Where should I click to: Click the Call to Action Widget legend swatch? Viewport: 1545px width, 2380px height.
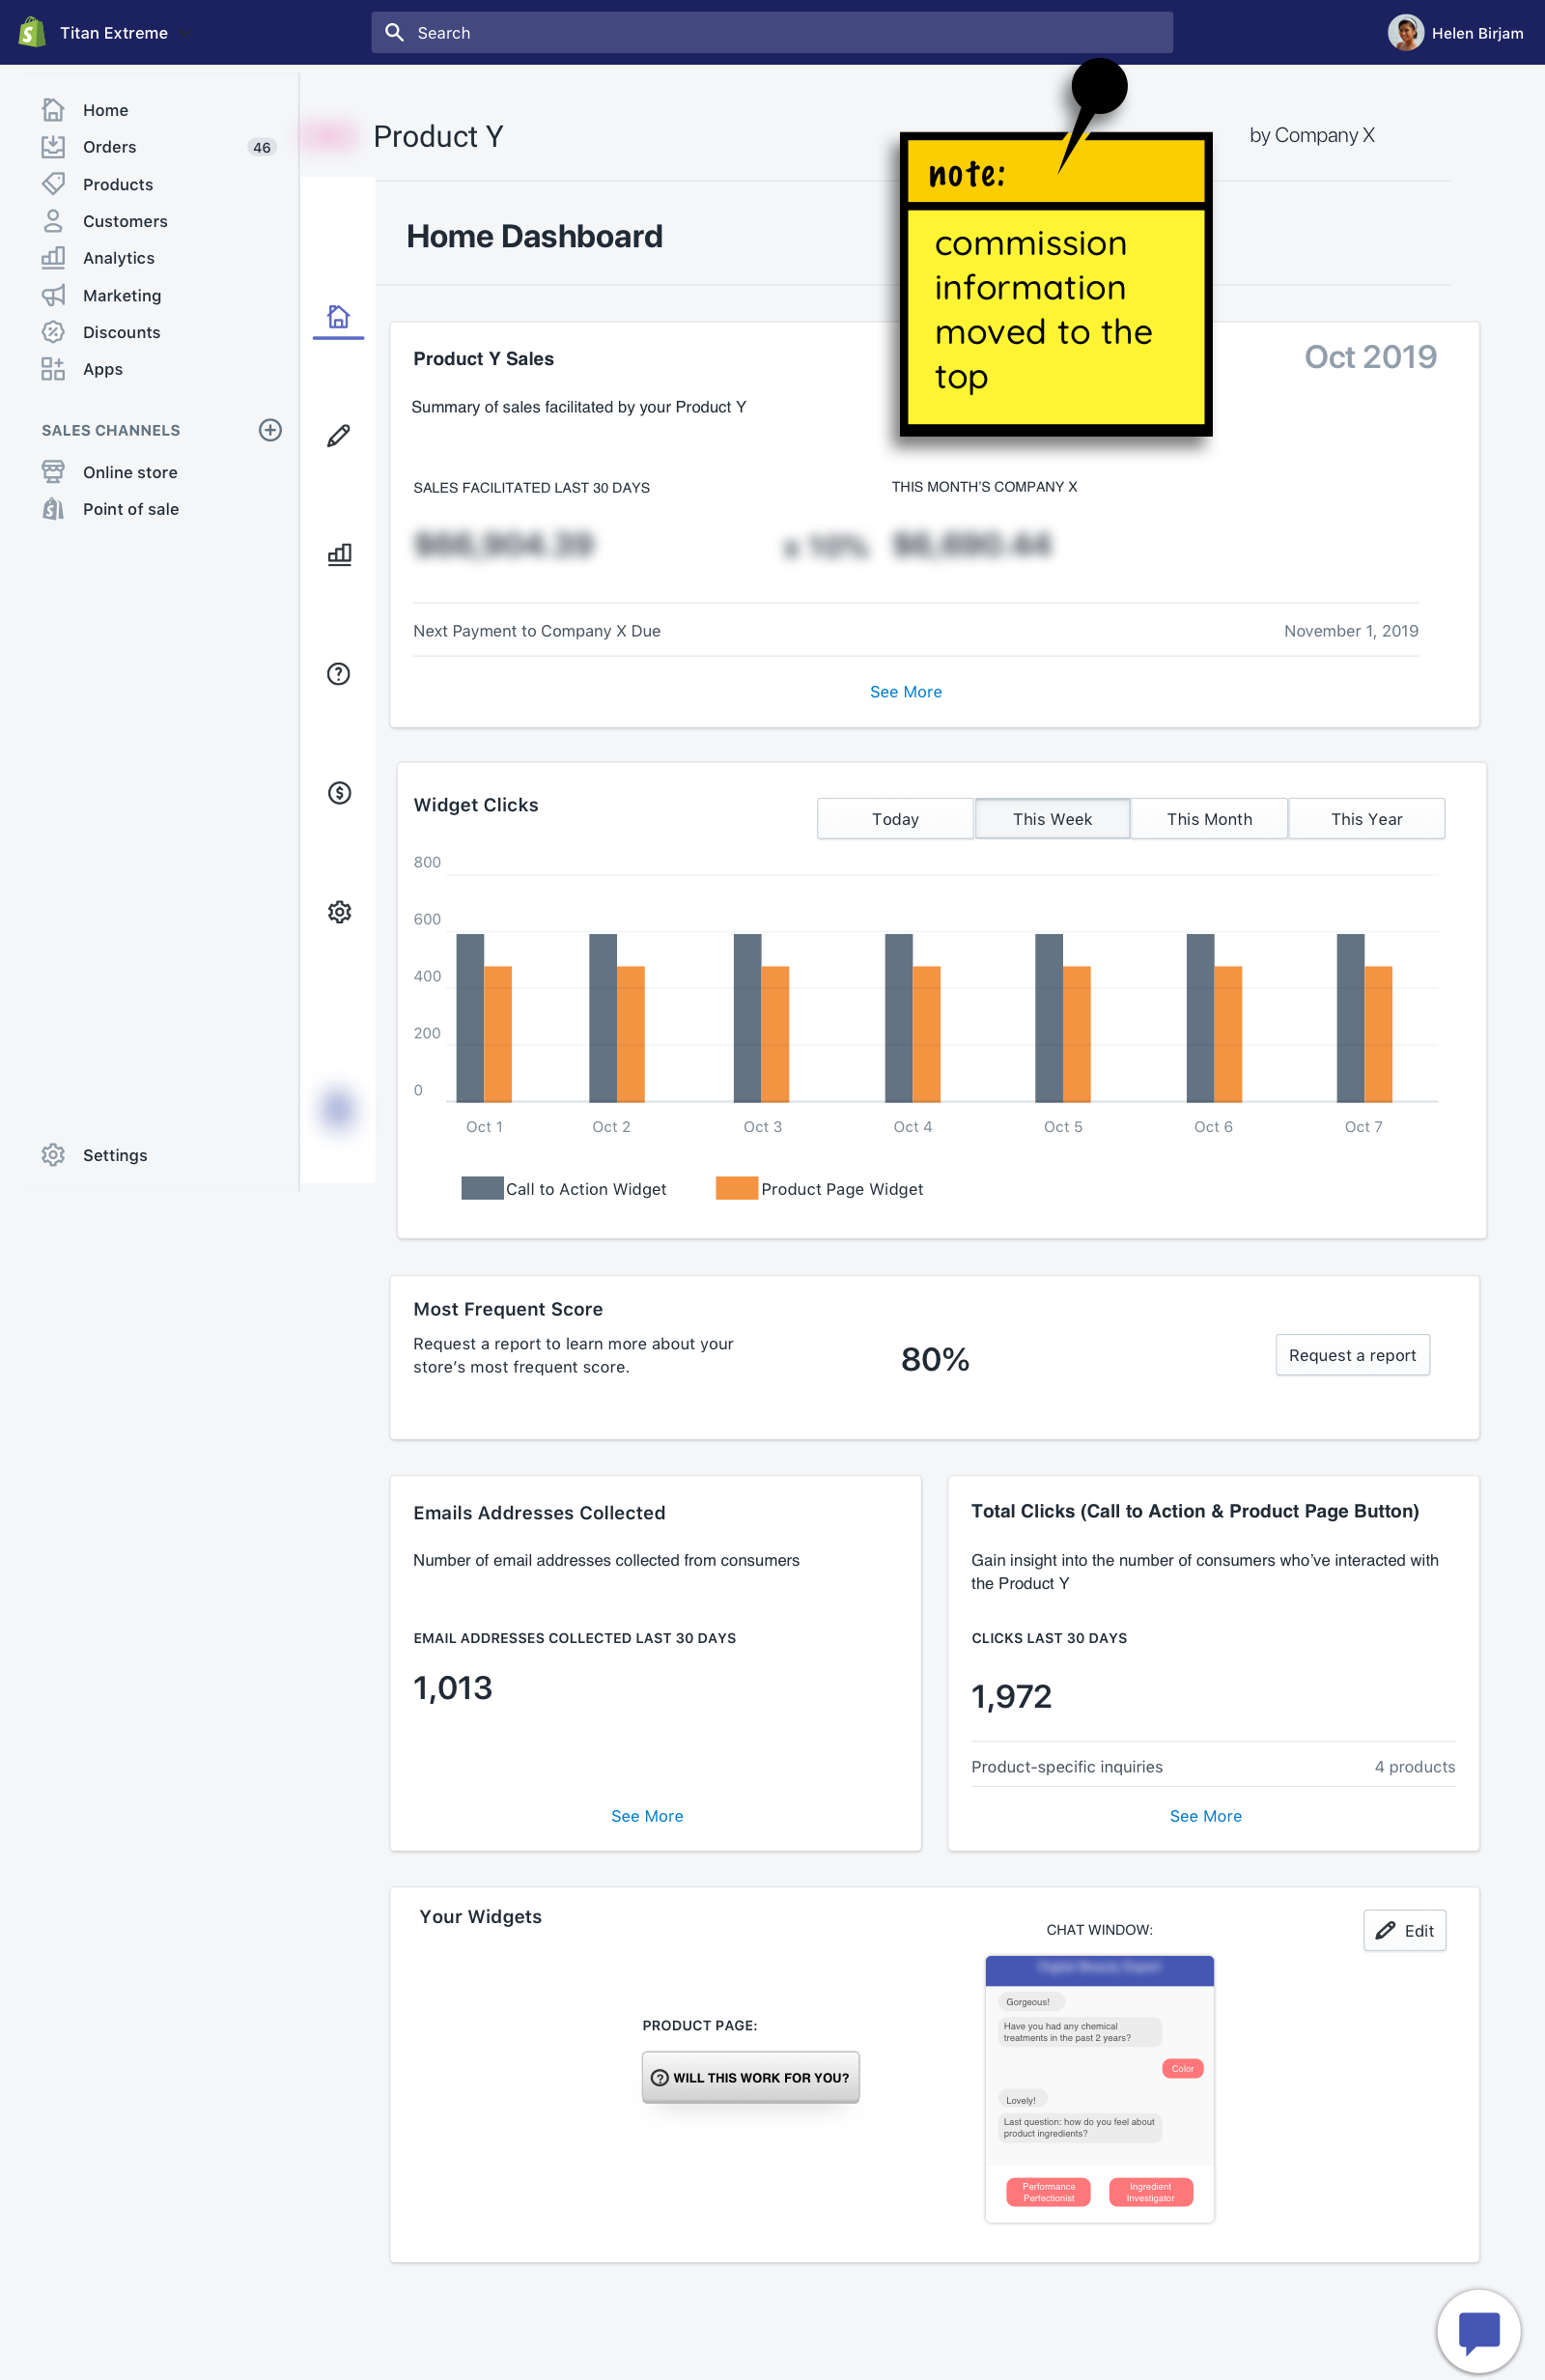point(482,1188)
